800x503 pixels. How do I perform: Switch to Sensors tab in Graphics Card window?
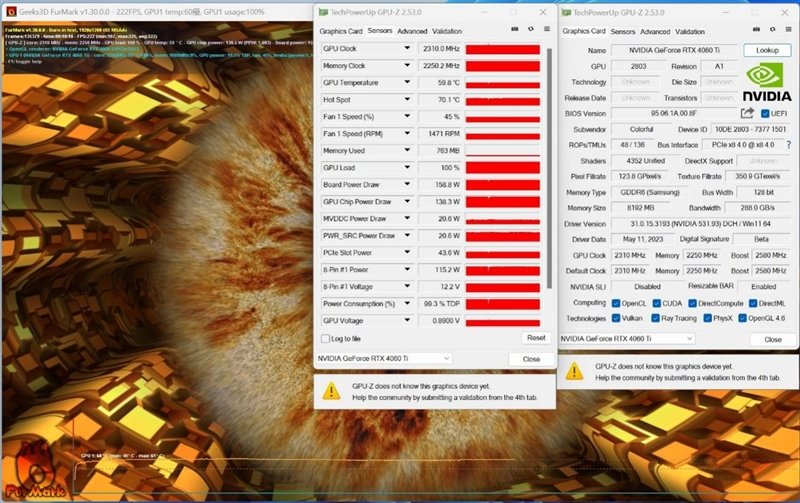623,31
